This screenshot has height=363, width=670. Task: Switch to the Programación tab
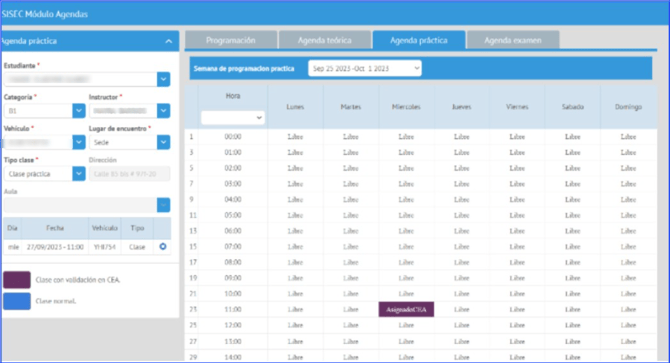click(x=231, y=40)
